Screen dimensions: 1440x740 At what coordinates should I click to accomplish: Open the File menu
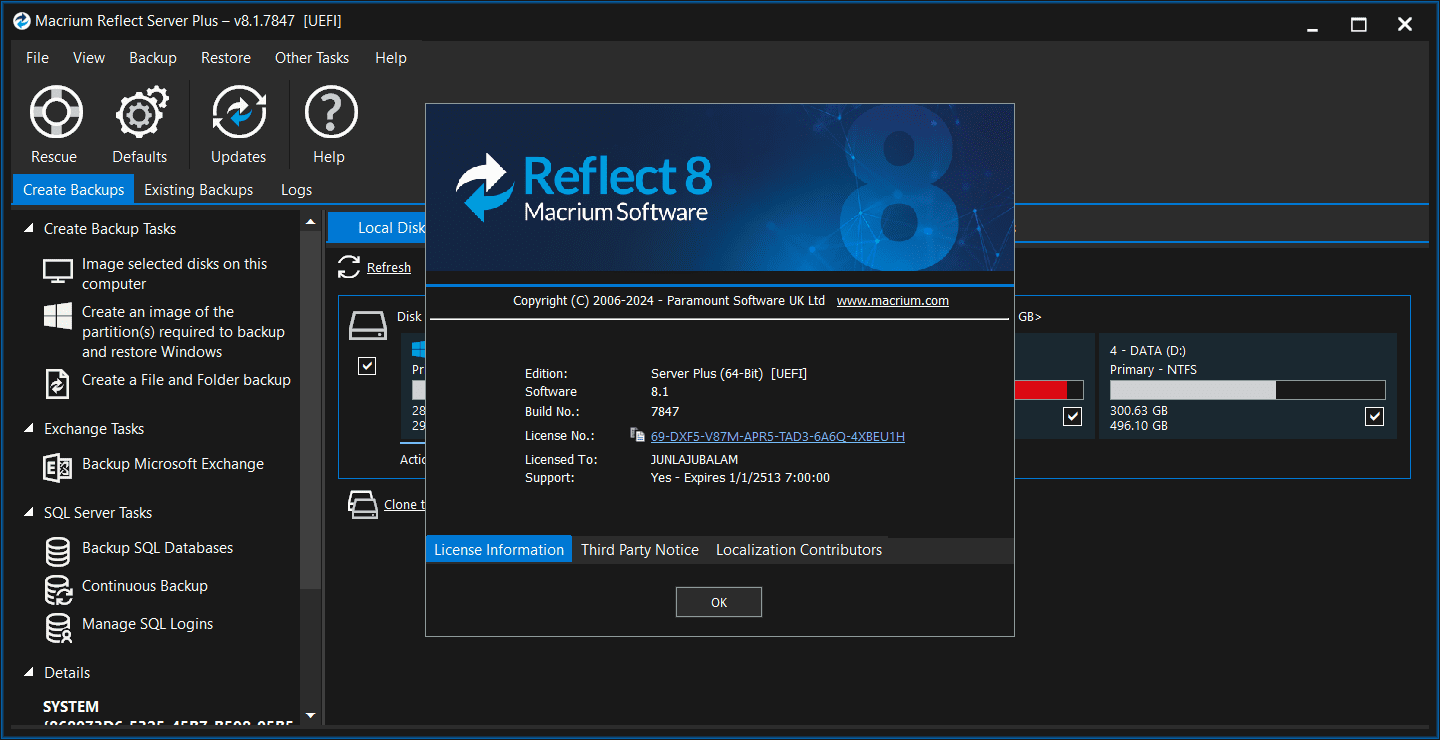[x=37, y=58]
